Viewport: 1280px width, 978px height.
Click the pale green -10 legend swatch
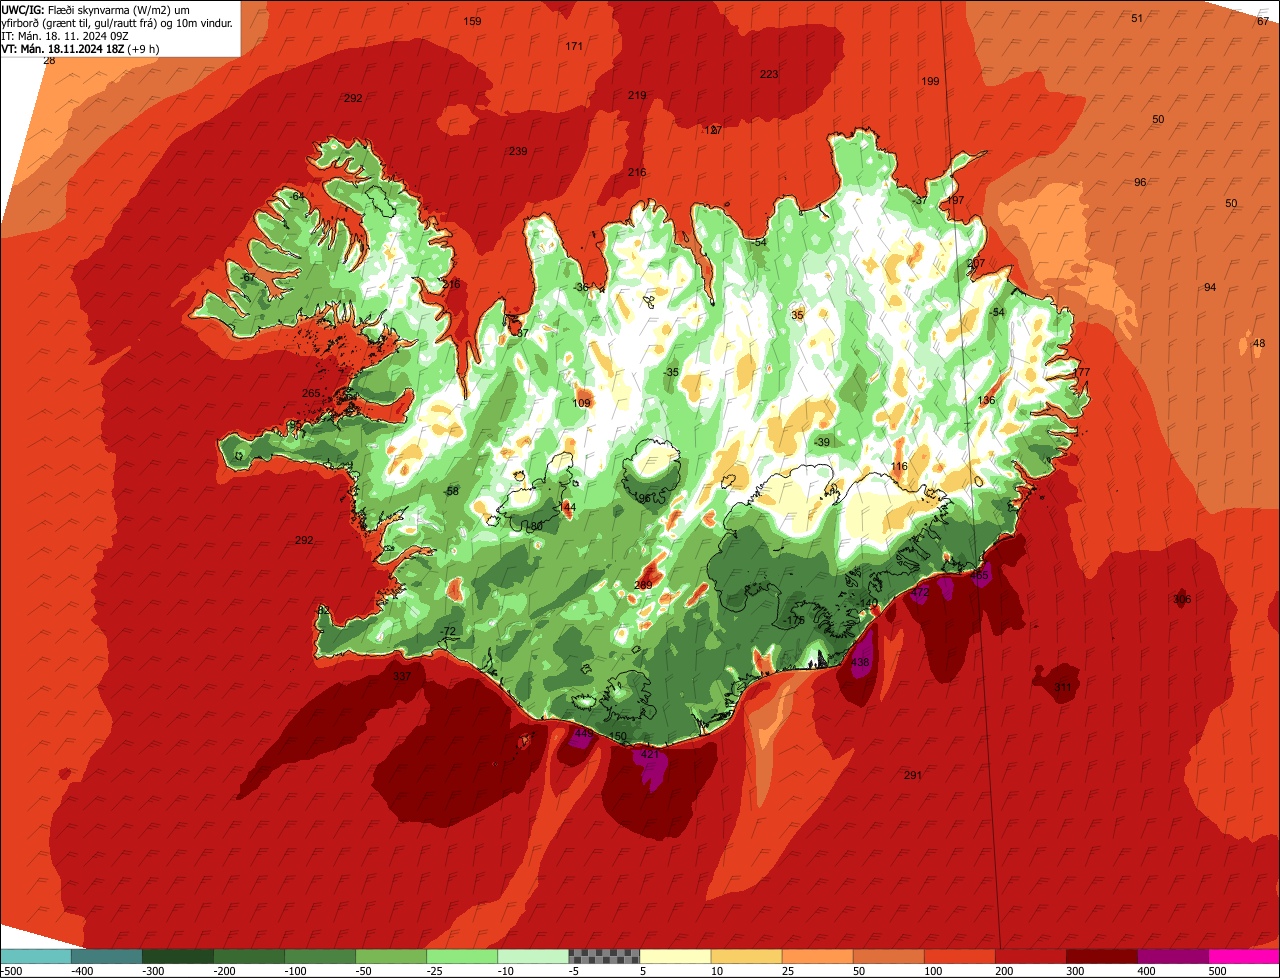(x=533, y=956)
